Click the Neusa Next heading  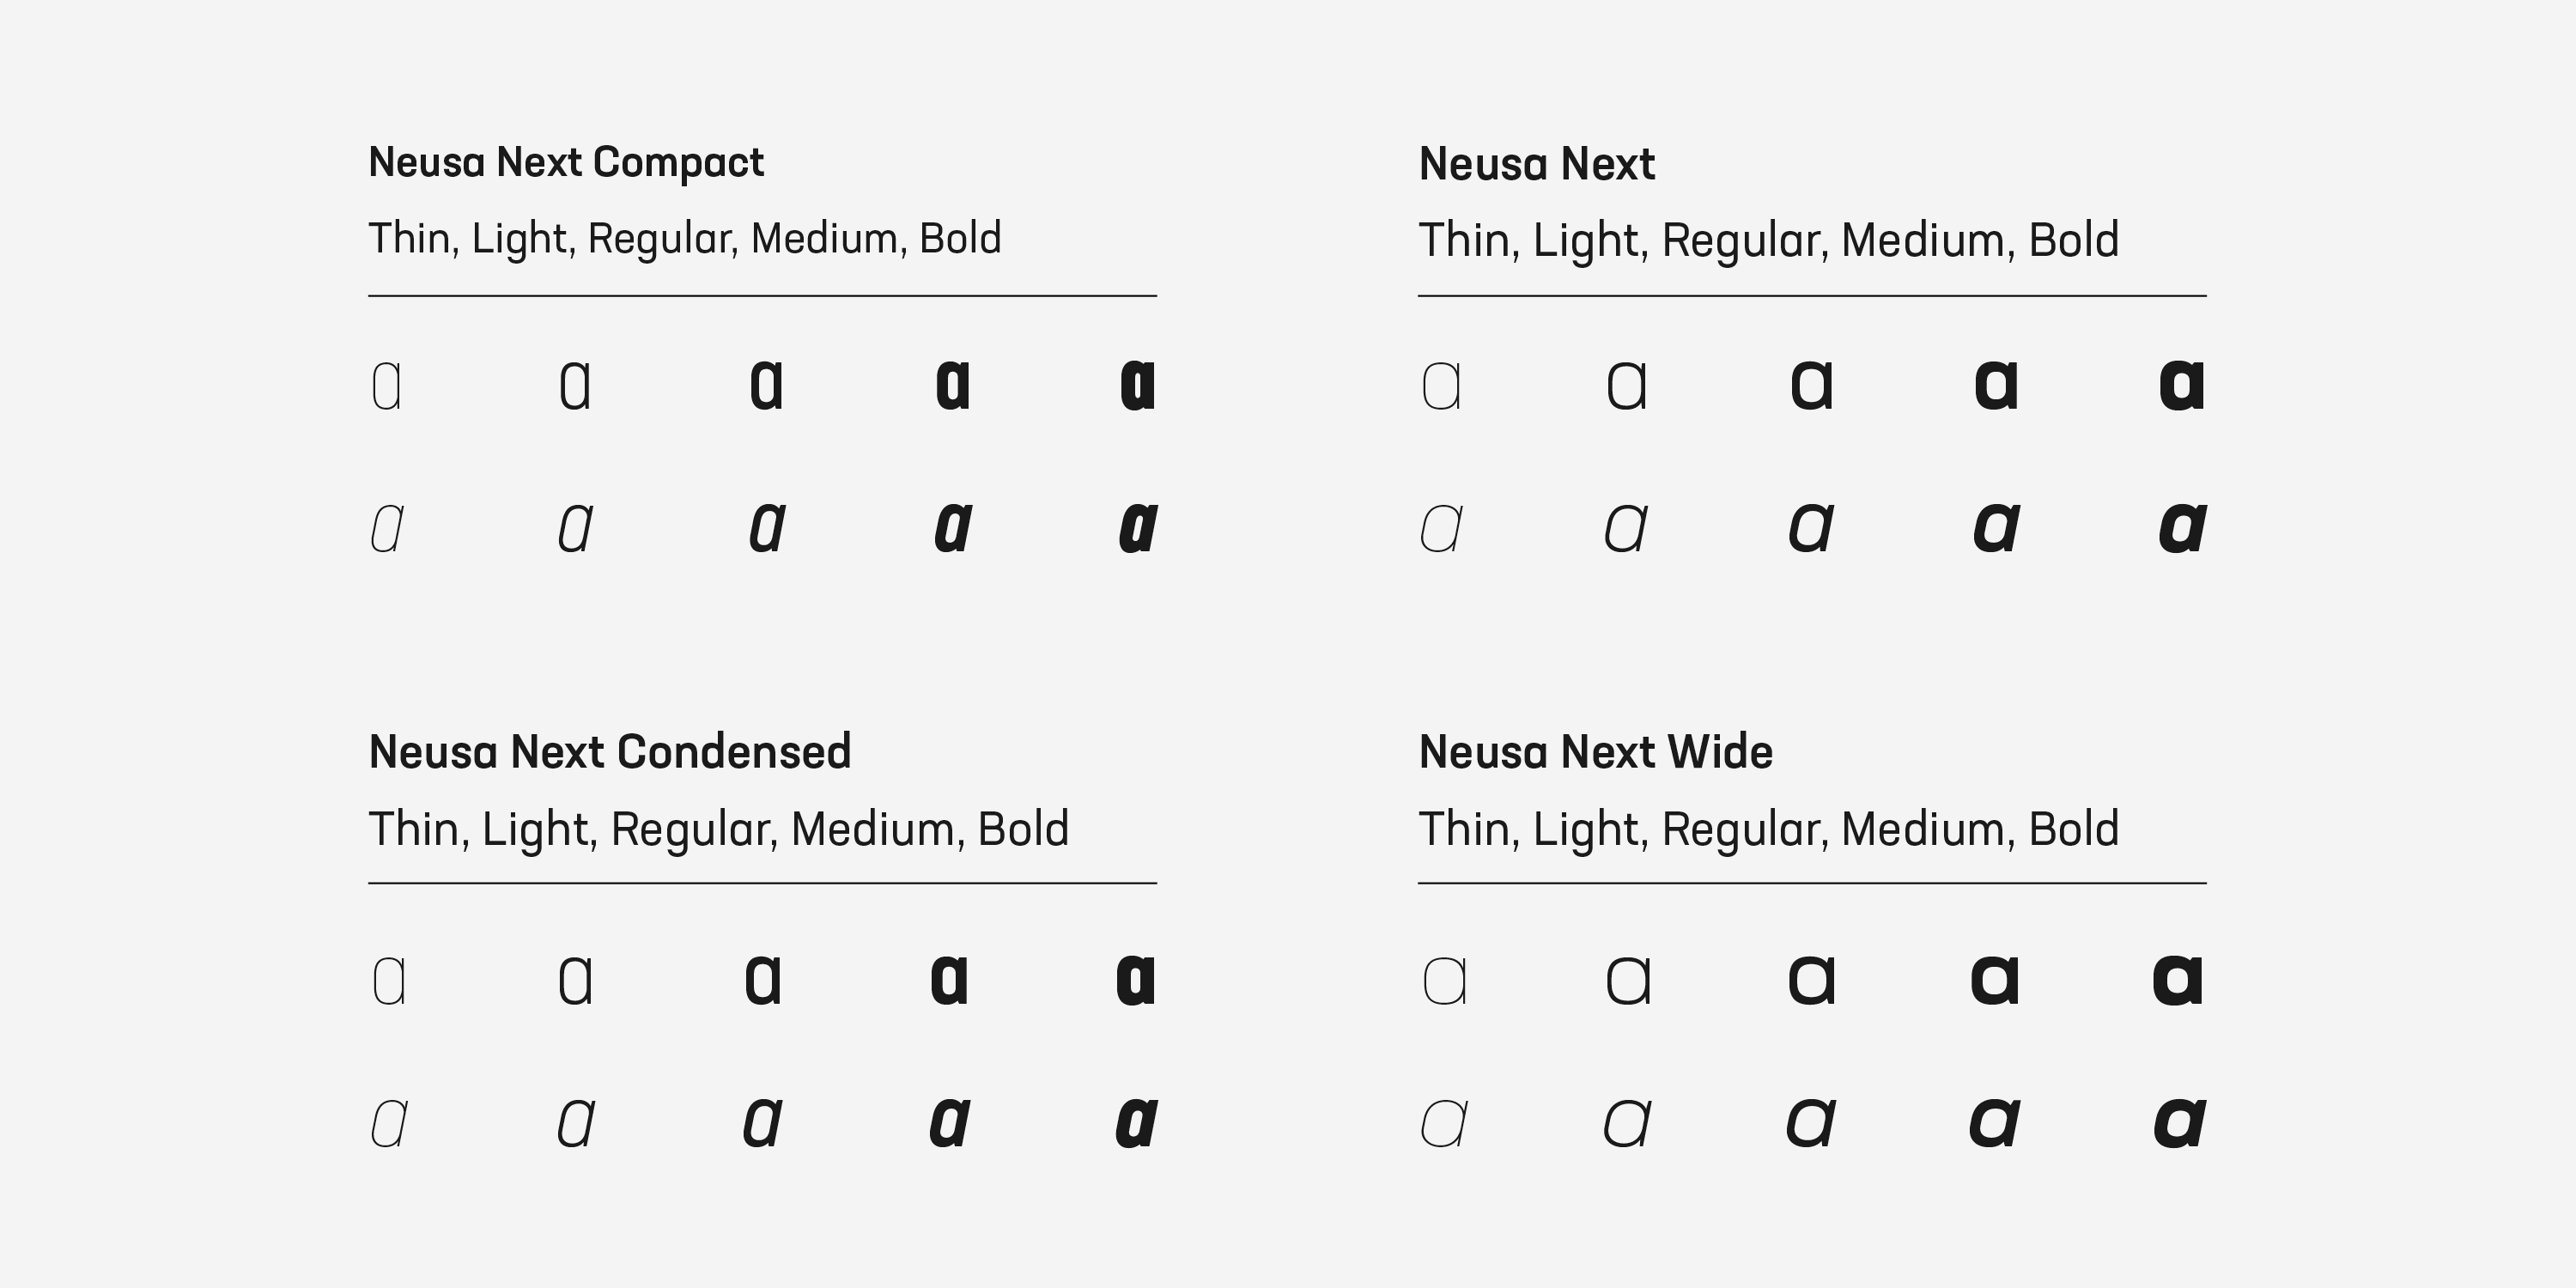[1536, 165]
